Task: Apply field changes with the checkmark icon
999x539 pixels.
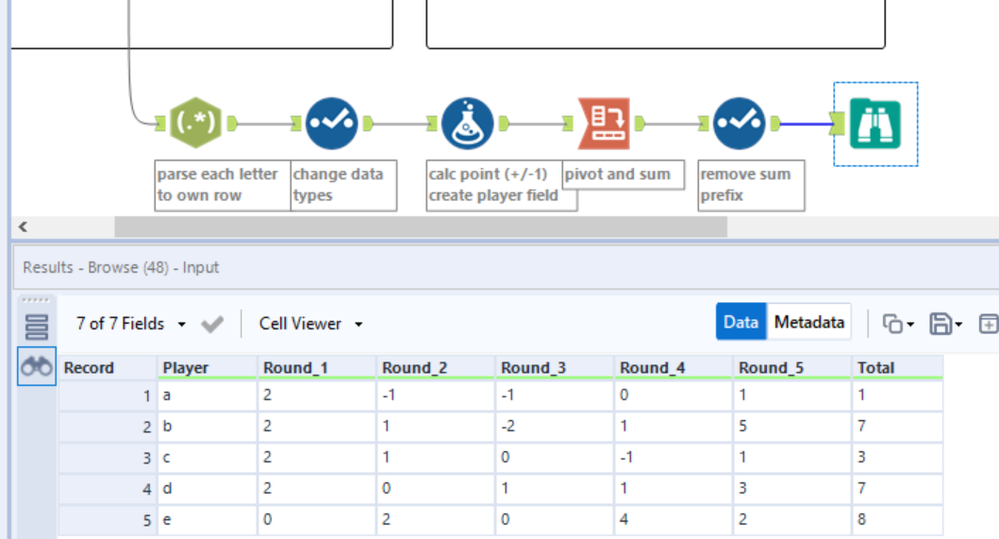Action: [212, 324]
